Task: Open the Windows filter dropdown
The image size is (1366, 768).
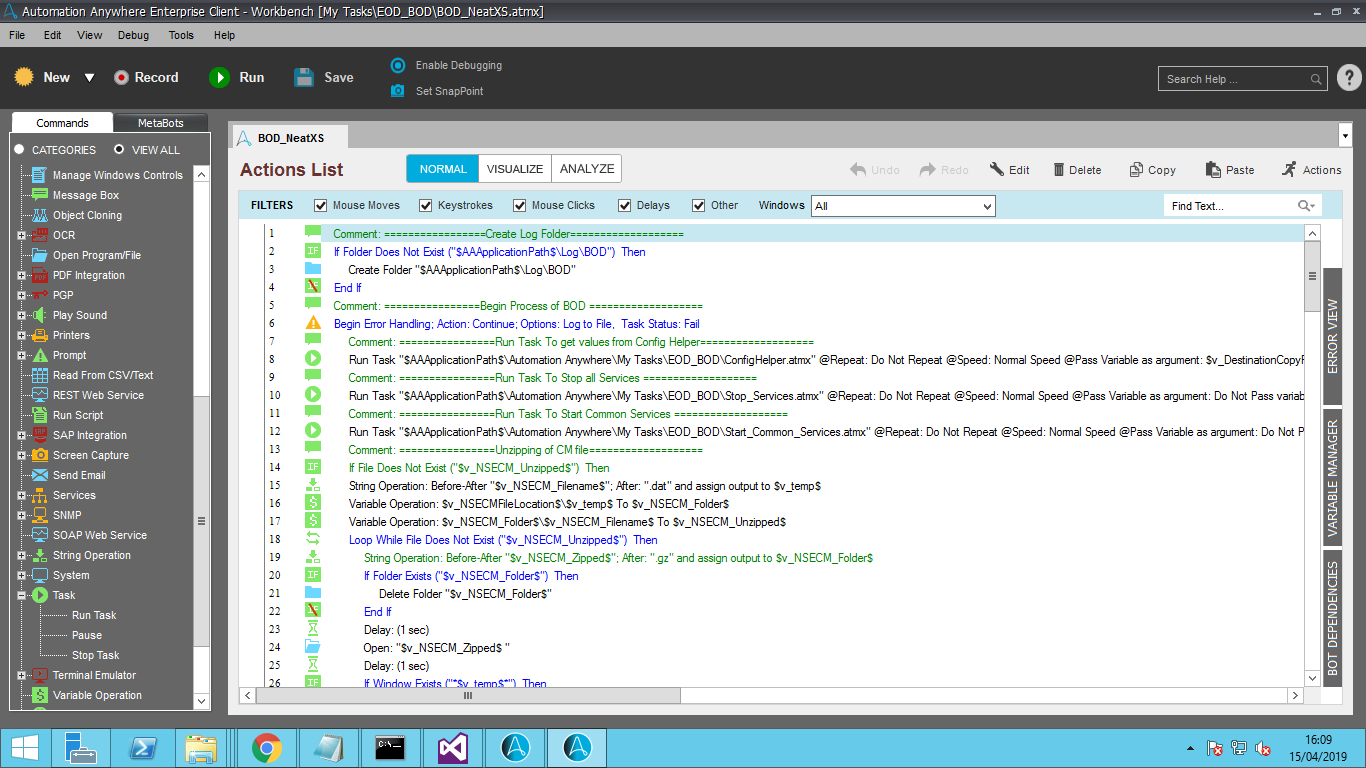Action: [903, 206]
